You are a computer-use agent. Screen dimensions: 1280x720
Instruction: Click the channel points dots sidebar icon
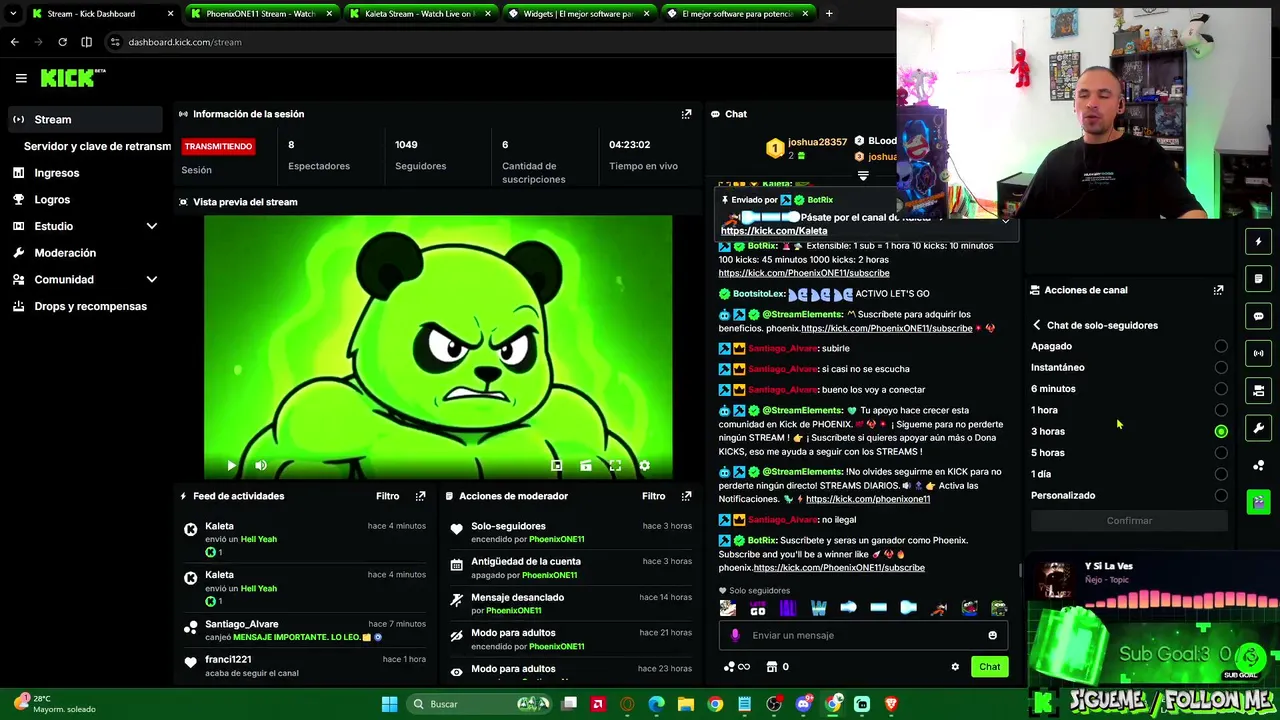click(x=1258, y=465)
